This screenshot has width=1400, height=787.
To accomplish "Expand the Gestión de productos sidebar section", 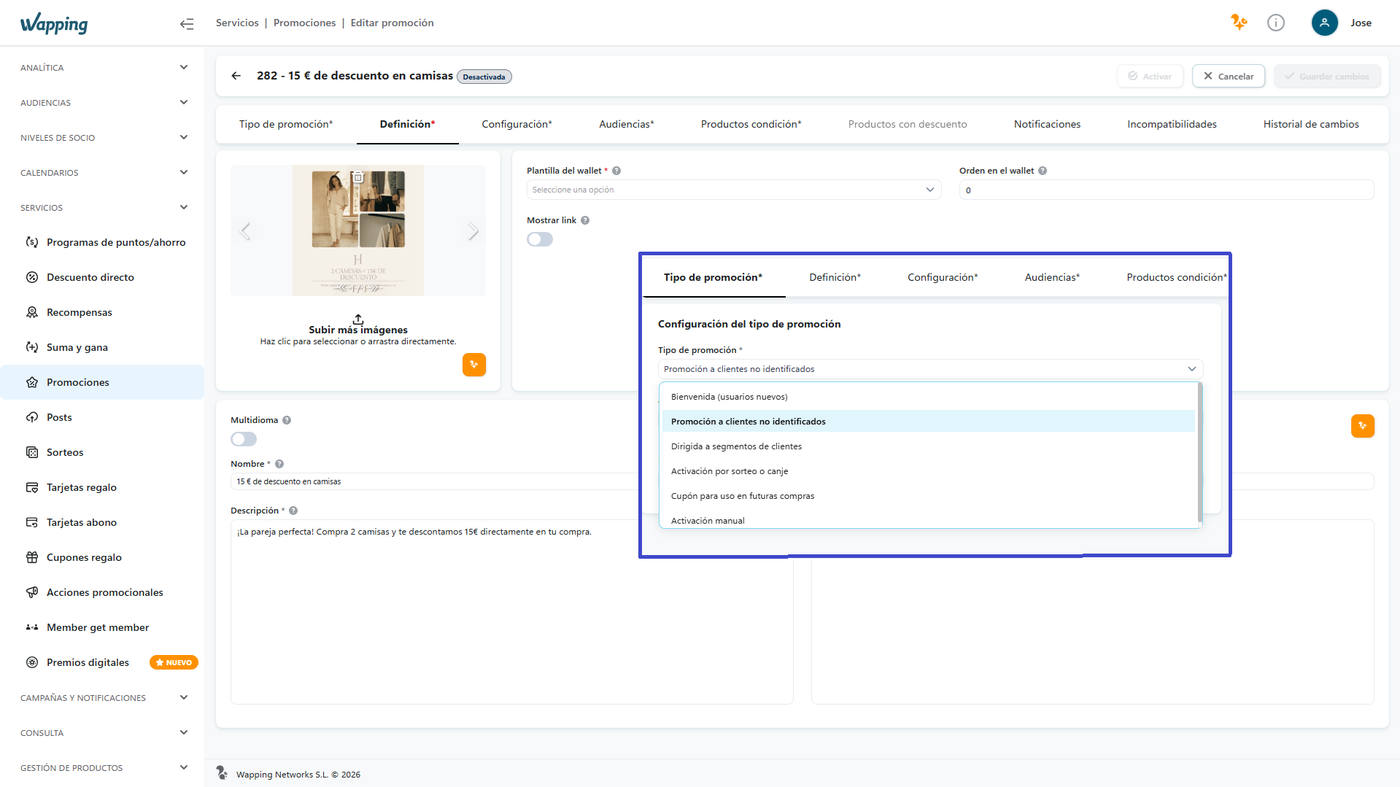I will 102,768.
